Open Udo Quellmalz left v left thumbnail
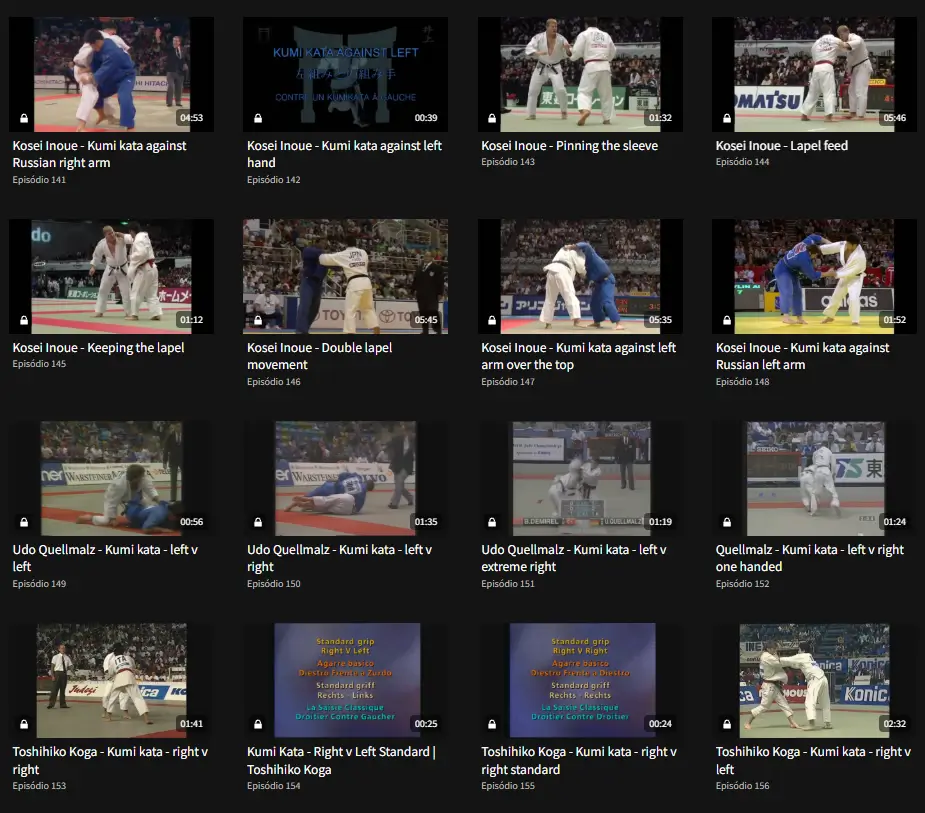Image resolution: width=925 pixels, height=813 pixels. point(111,478)
